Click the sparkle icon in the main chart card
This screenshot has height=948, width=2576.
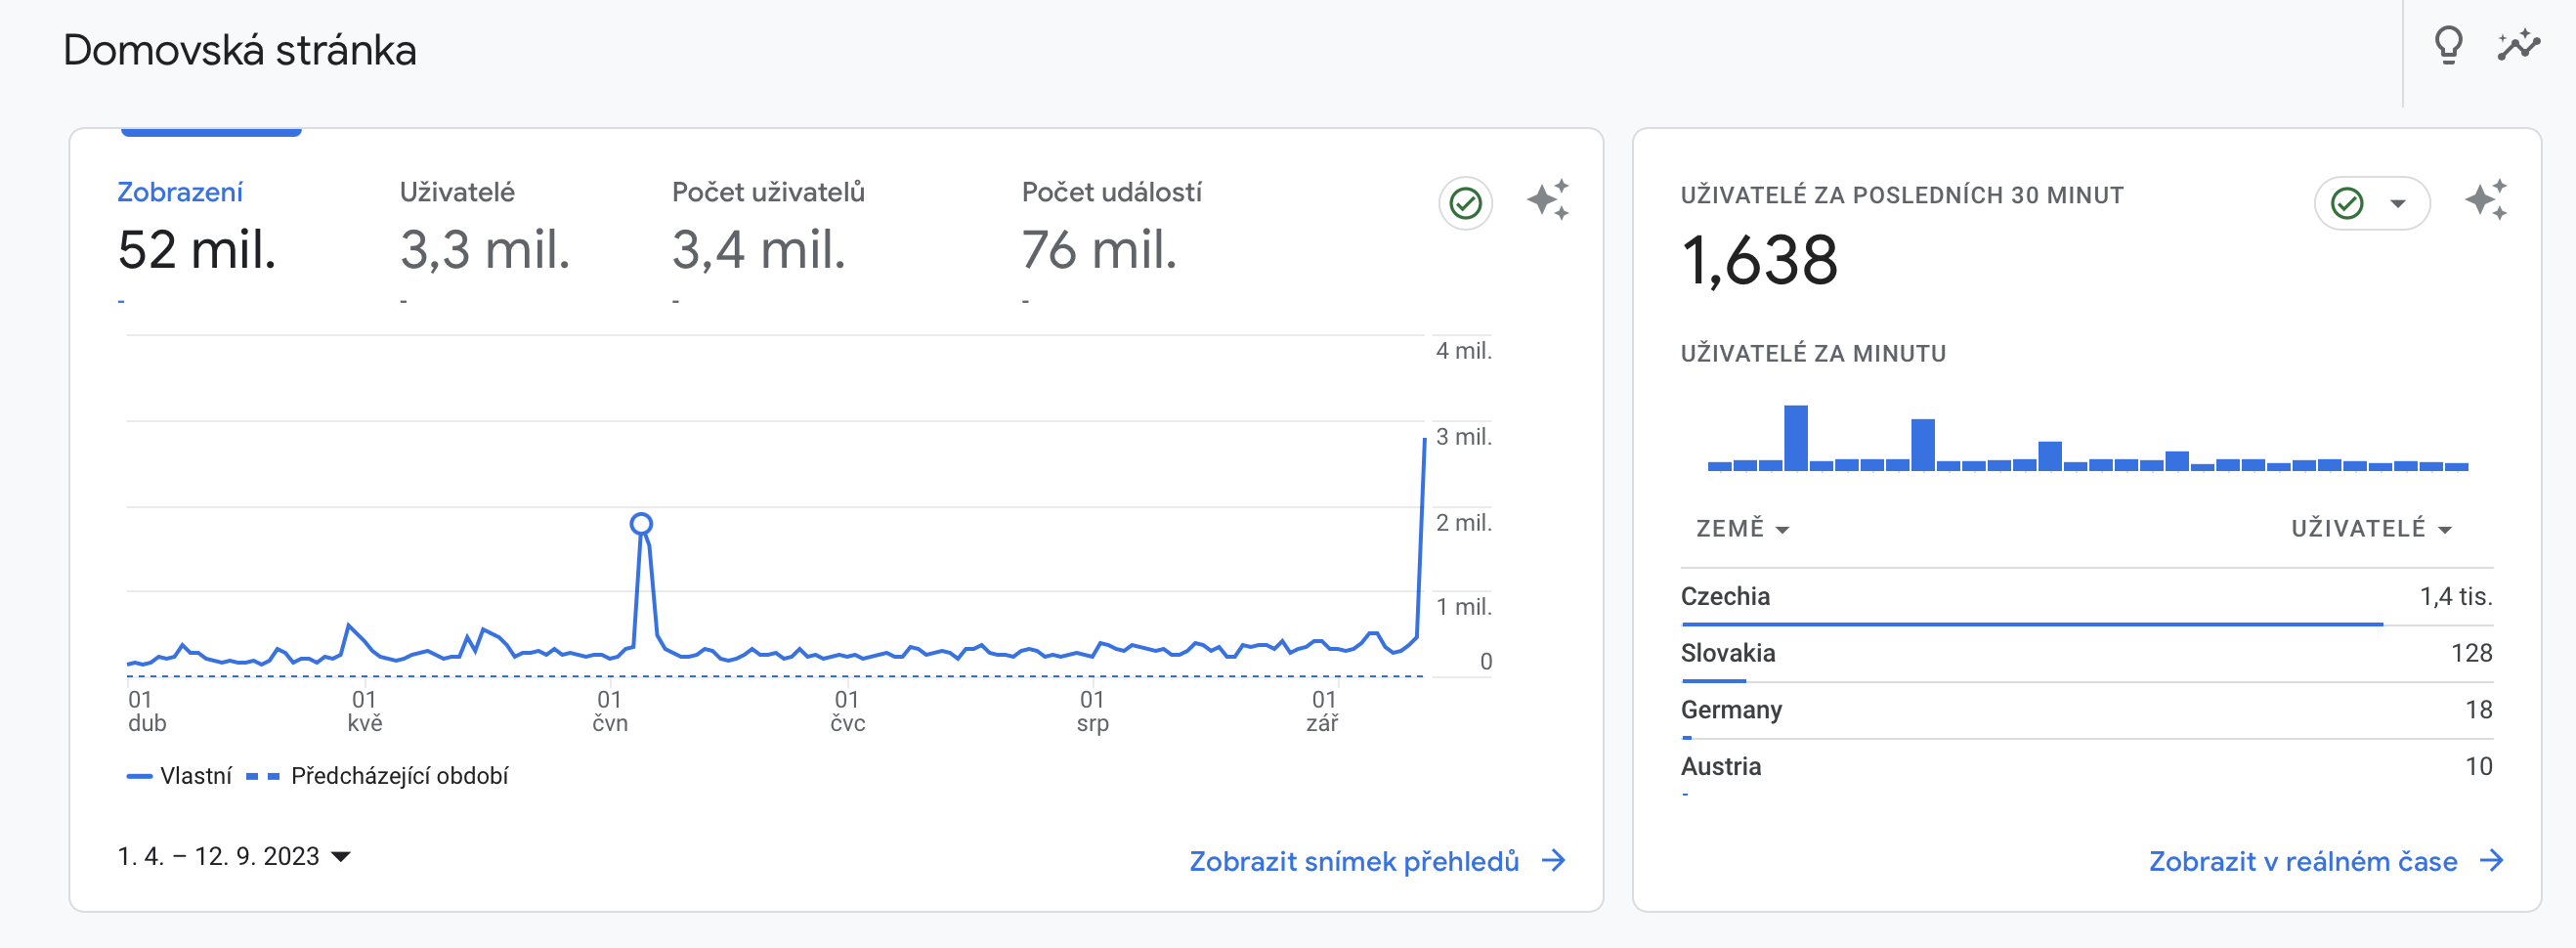click(1547, 200)
